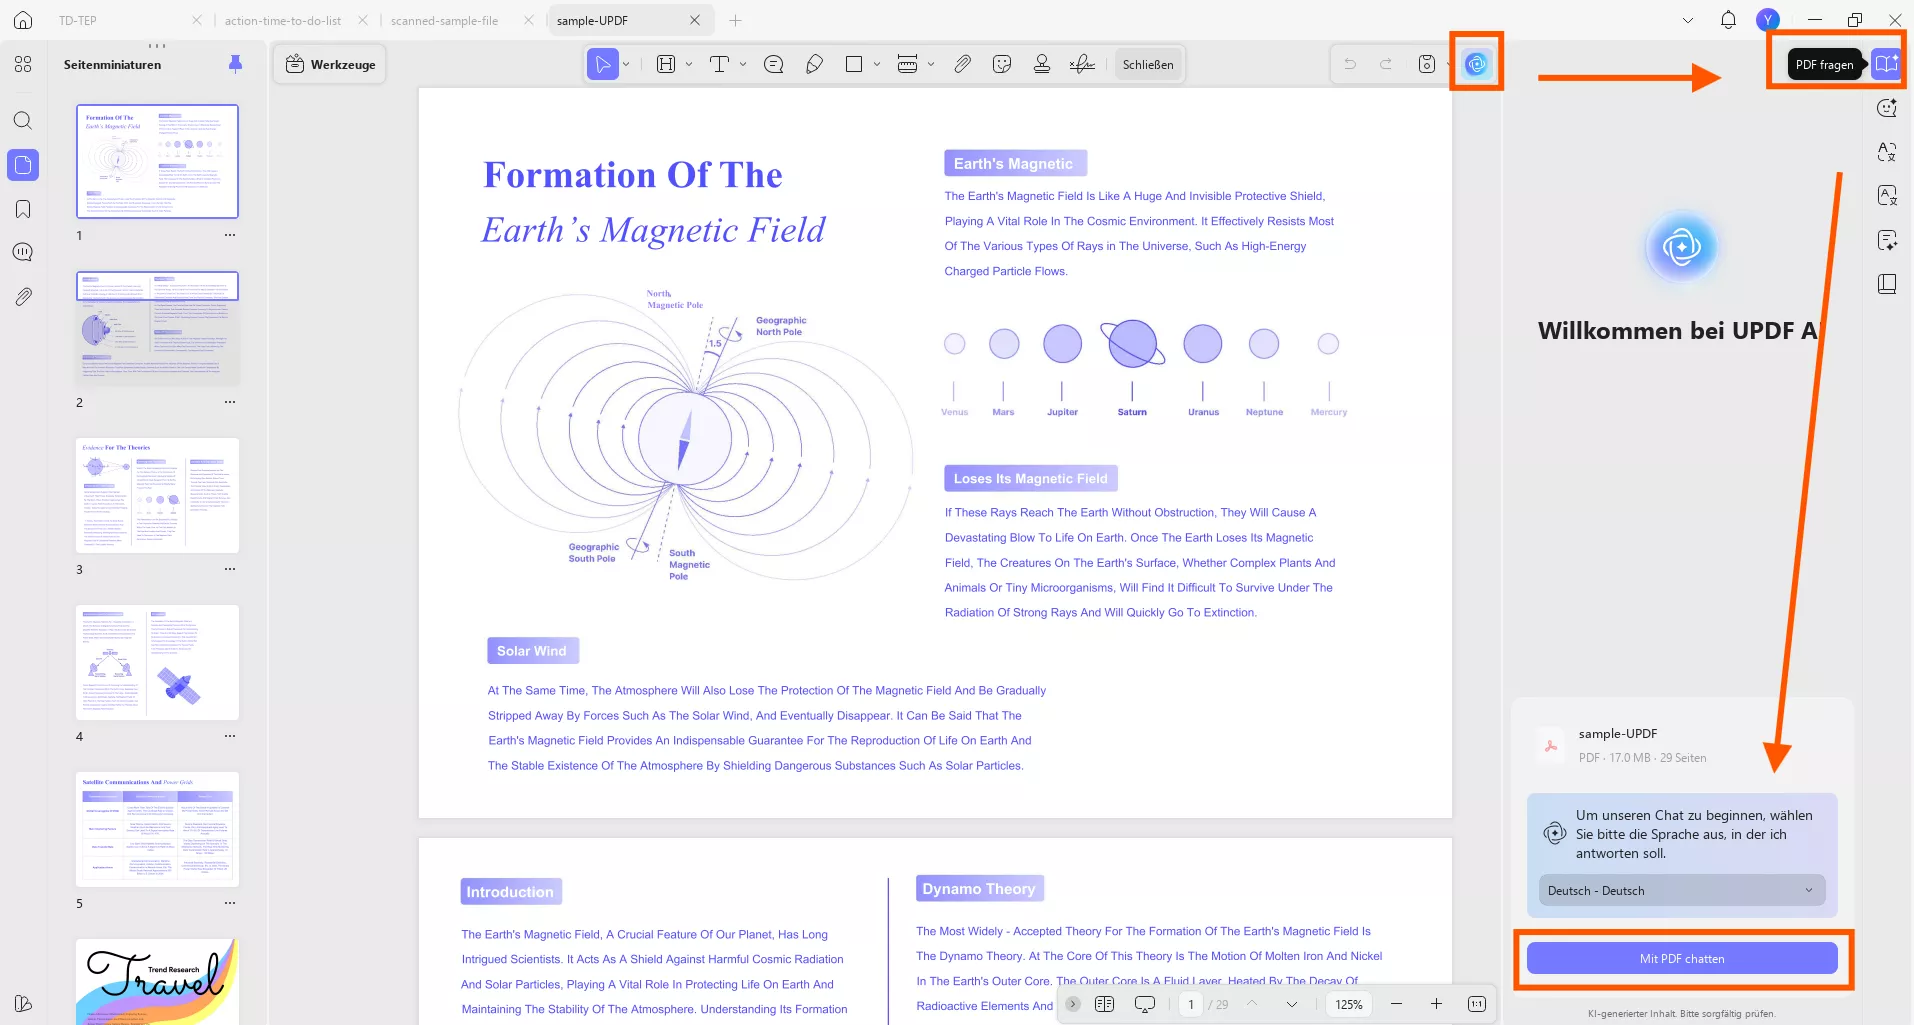Close the sample-UPDF tab
The width and height of the screenshot is (1914, 1025).
pyautogui.click(x=695, y=20)
